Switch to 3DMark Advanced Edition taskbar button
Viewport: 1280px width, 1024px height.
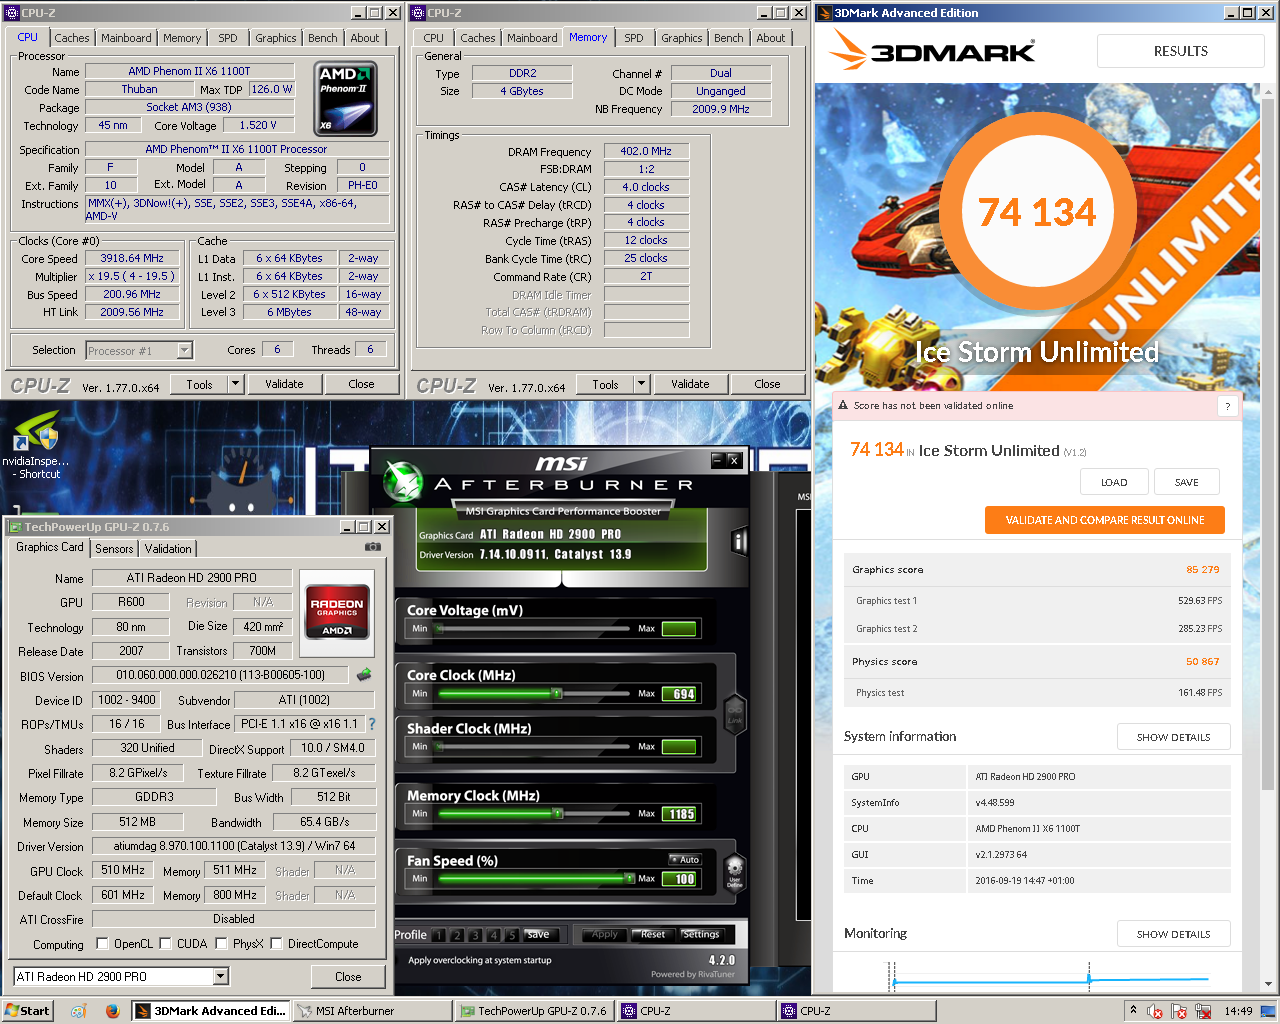(x=210, y=1011)
